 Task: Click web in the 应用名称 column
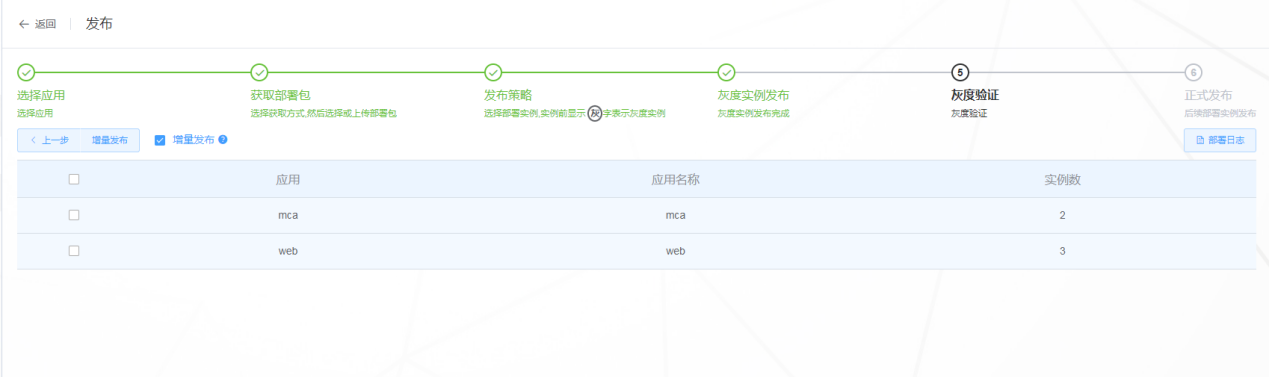pyautogui.click(x=675, y=251)
